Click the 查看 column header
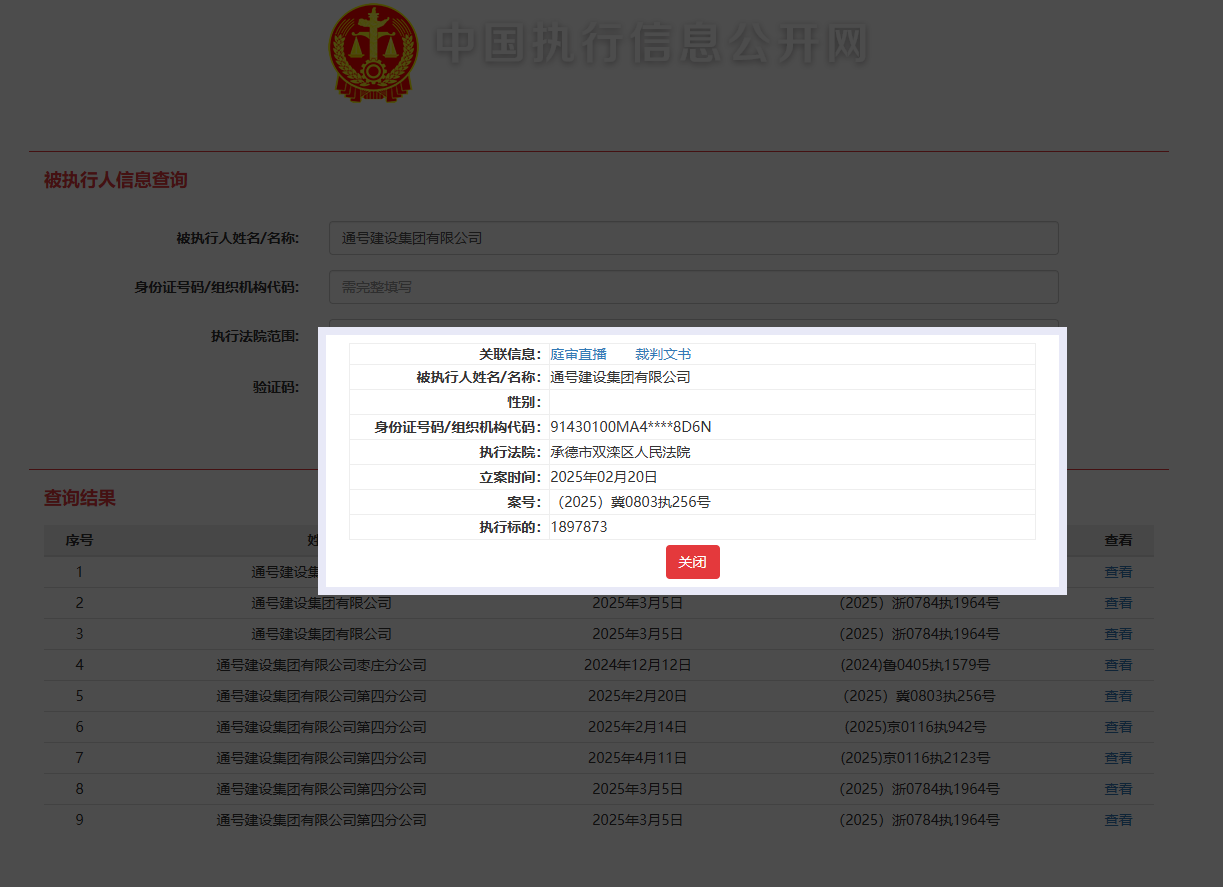Image resolution: width=1223 pixels, height=887 pixels. [1118, 540]
